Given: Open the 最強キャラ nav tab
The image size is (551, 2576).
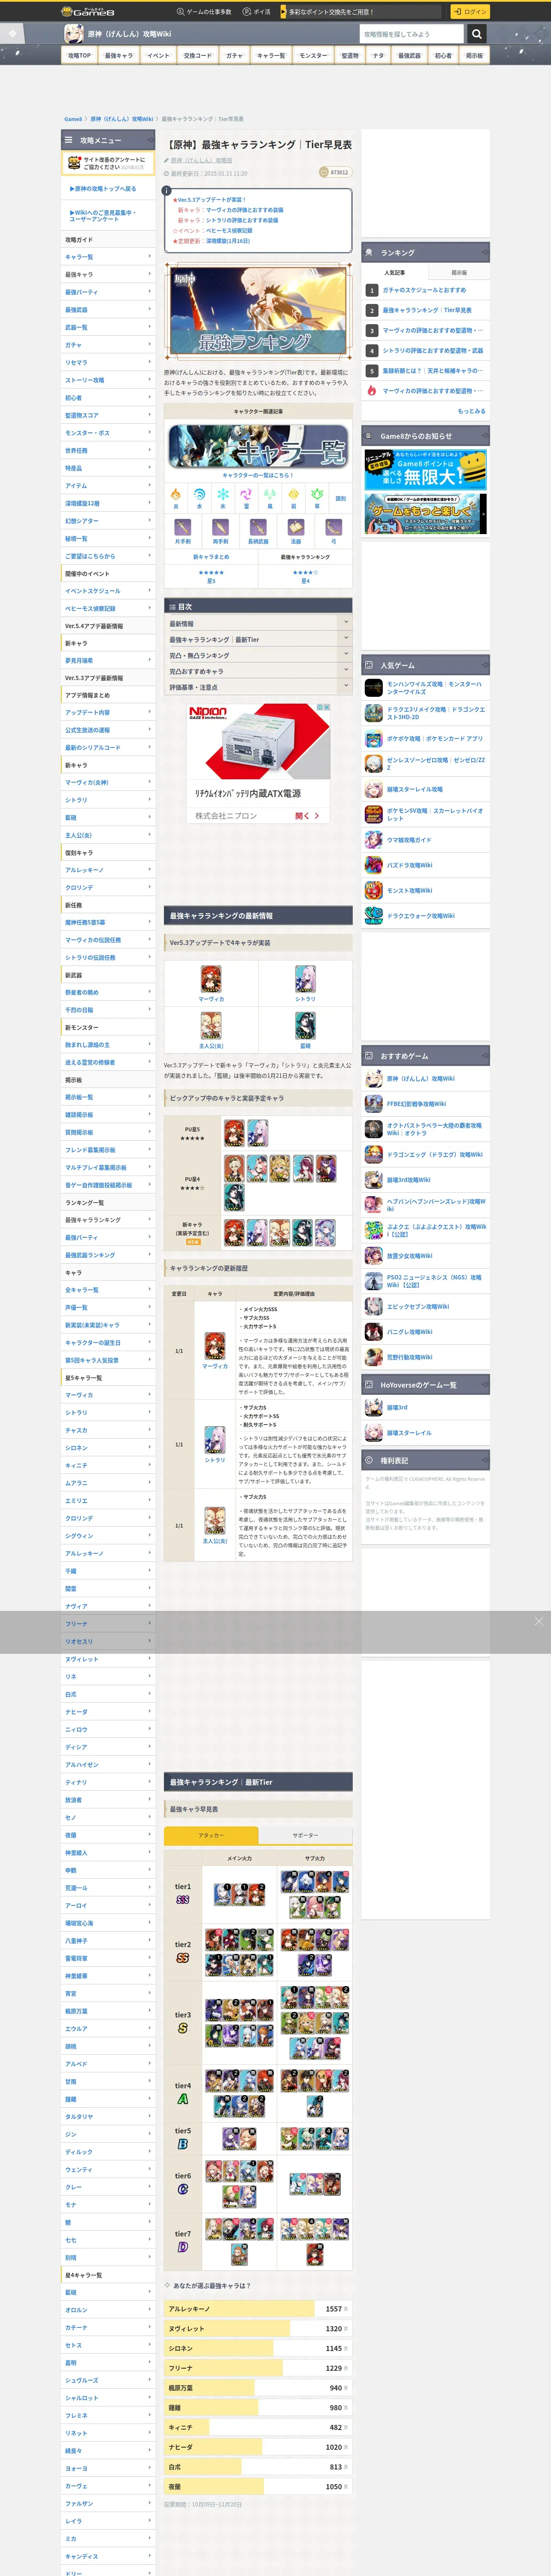Looking at the screenshot, I should pyautogui.click(x=119, y=56).
